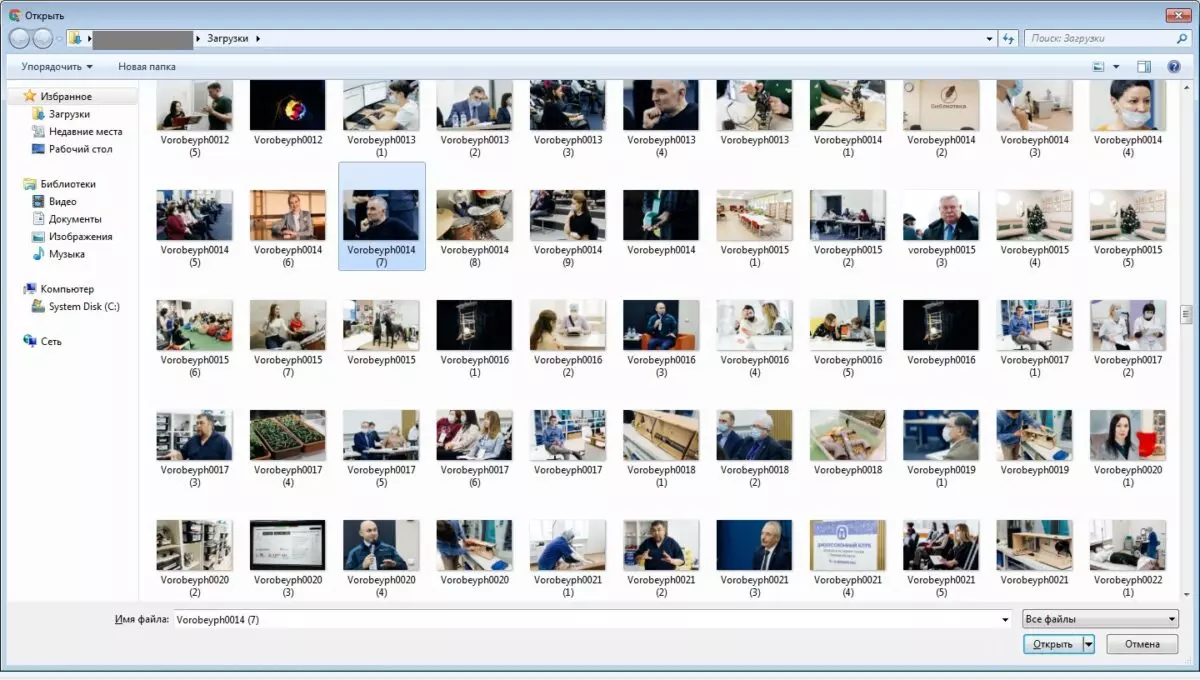Open the address bar history dropdown arrow
This screenshot has width=1200, height=680.
tap(990, 38)
